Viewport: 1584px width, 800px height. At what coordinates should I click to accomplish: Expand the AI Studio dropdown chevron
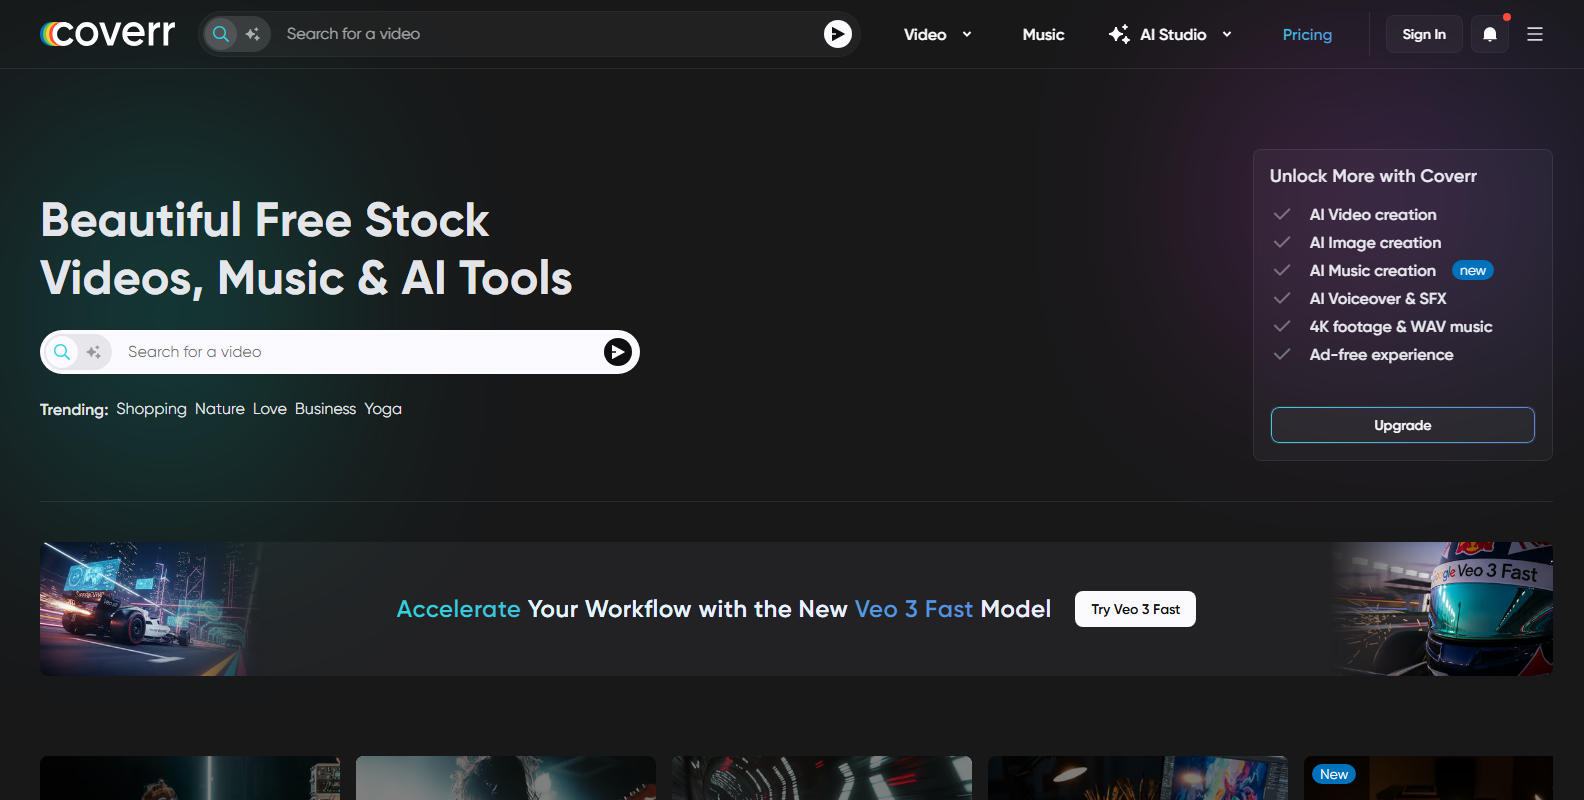(1227, 34)
